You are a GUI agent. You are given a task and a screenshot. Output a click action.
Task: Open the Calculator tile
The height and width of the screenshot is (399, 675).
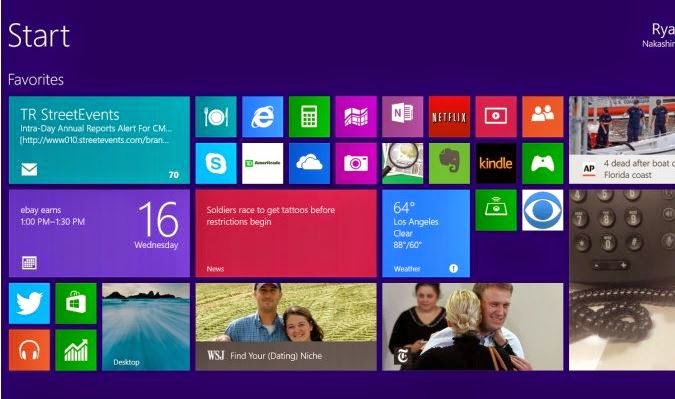(309, 117)
